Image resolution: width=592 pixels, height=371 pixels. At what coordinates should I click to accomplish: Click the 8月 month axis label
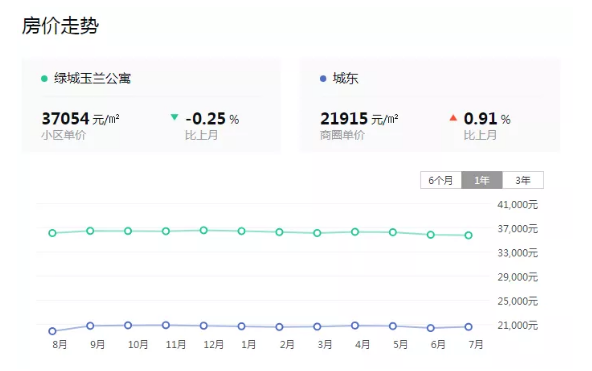tap(60, 344)
